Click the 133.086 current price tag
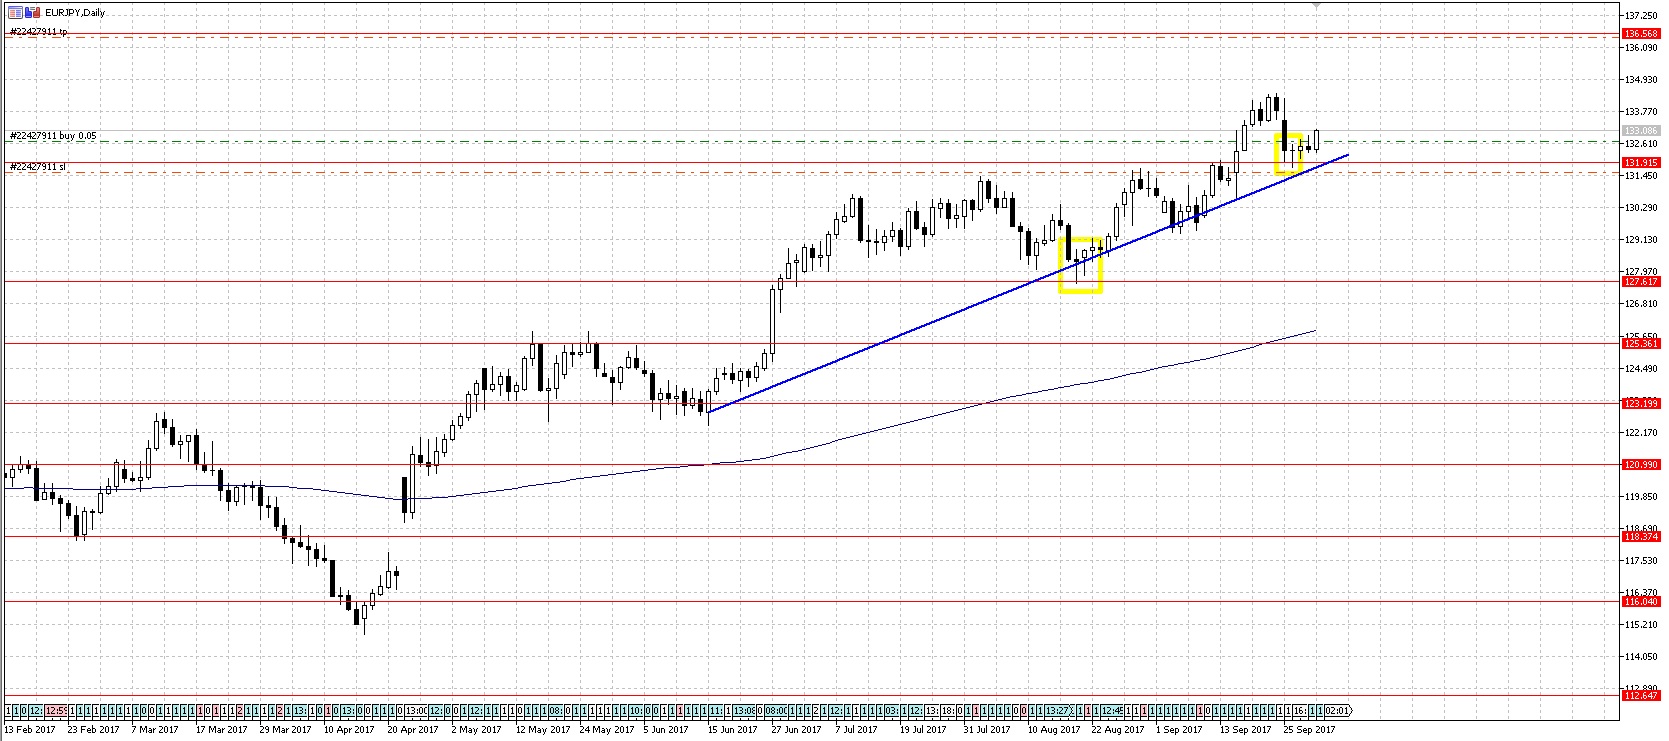This screenshot has height=741, width=1669. [1643, 131]
